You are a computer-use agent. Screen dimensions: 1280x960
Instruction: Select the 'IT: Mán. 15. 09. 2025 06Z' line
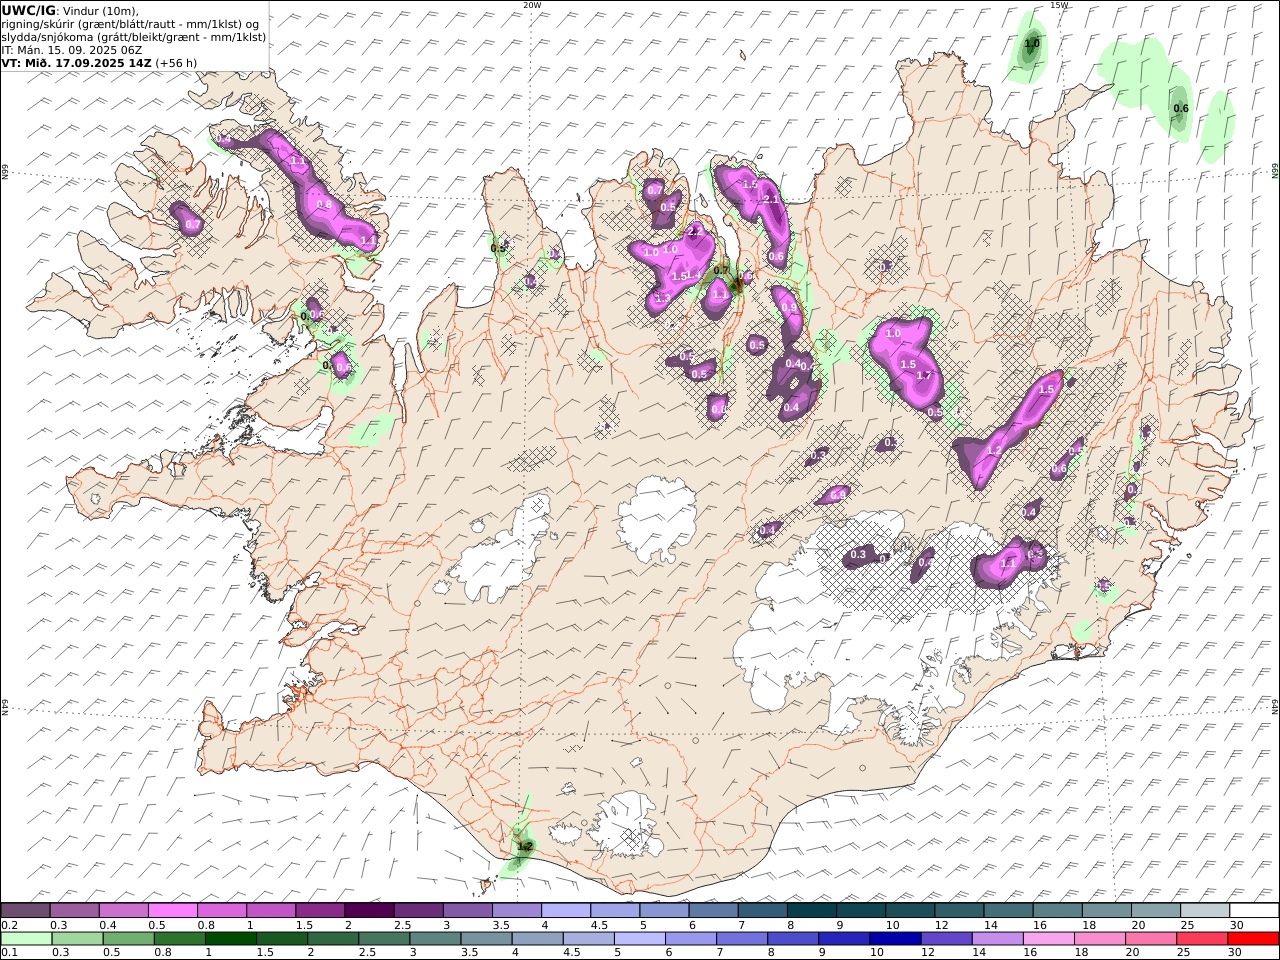coord(74,49)
